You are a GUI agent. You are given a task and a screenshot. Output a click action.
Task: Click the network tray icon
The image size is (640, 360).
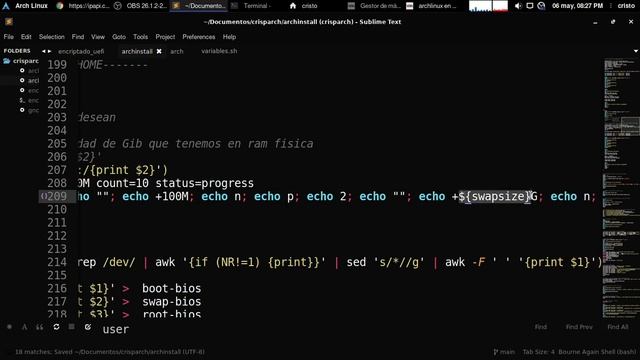point(541,6)
